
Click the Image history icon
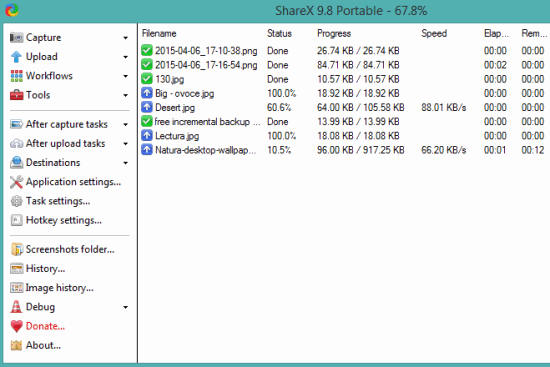pos(16,288)
